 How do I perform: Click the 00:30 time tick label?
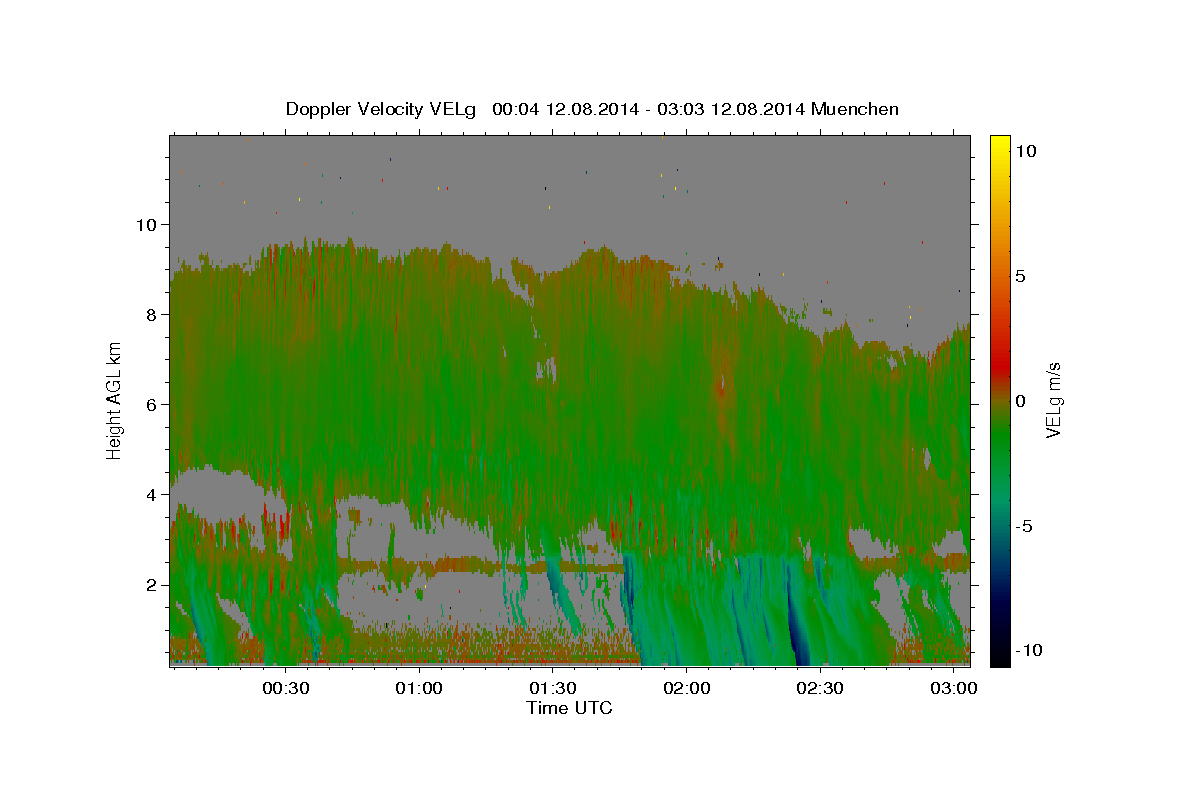click(x=285, y=689)
